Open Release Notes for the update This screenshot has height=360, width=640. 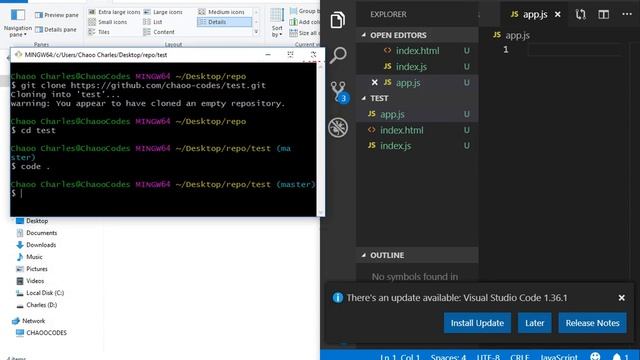[592, 323]
